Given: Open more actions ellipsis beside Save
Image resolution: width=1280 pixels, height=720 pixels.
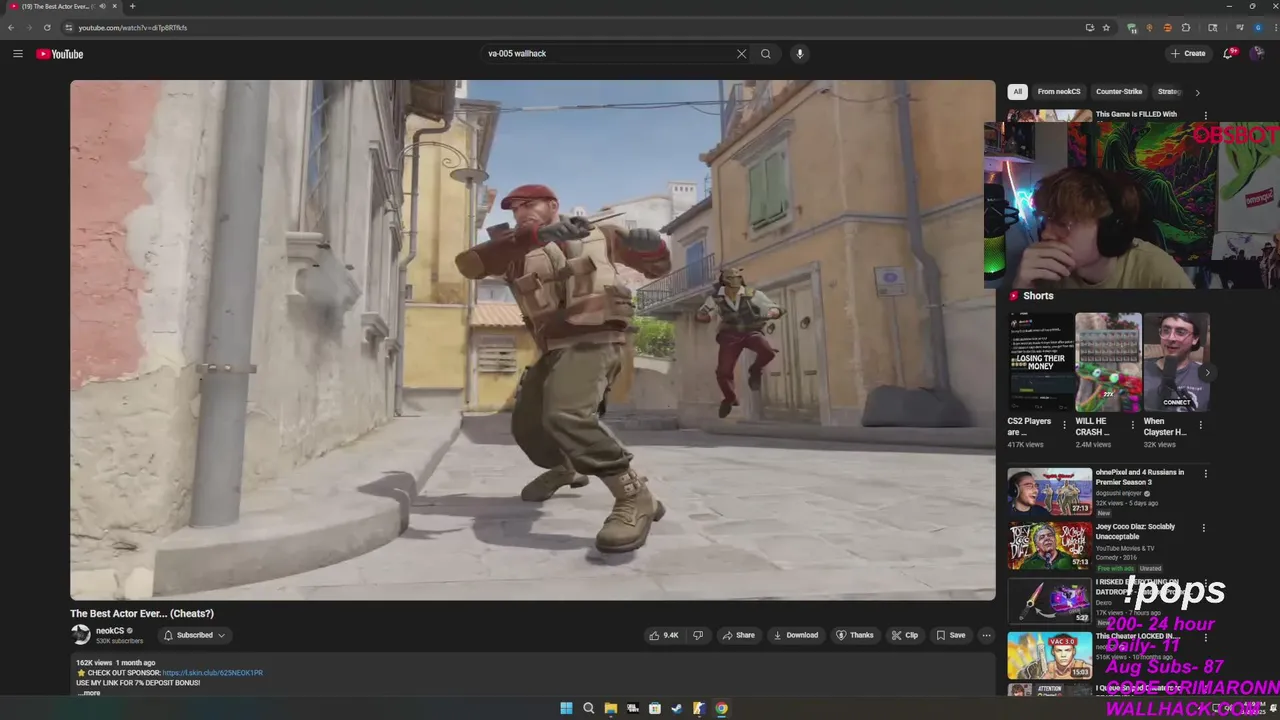Looking at the screenshot, I should 986,635.
